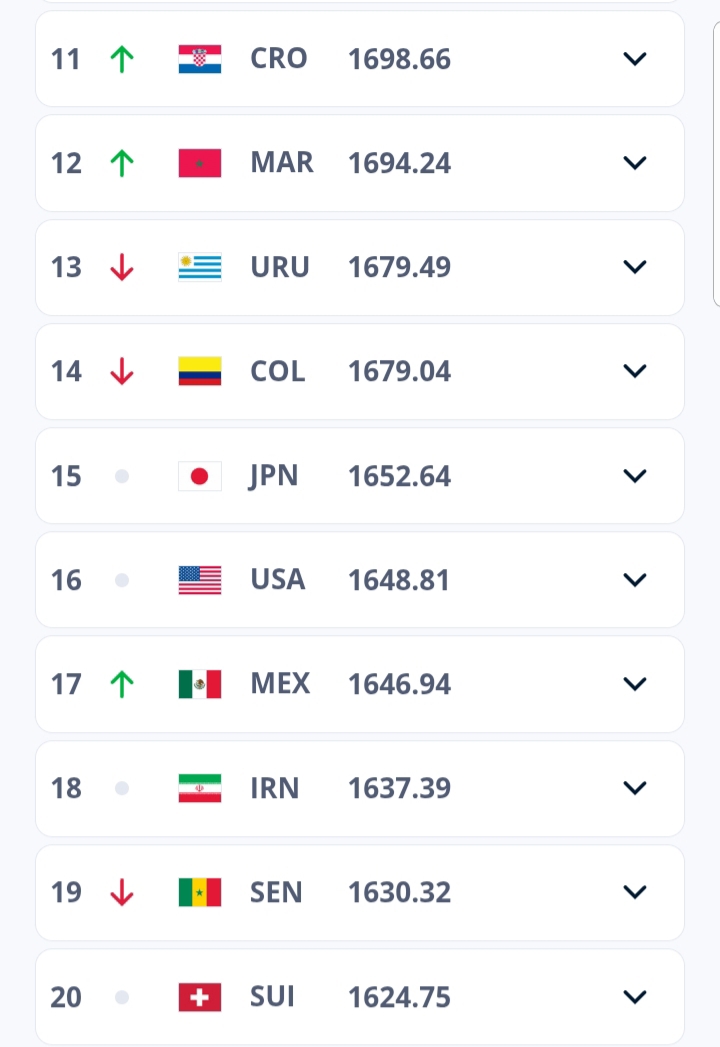The image size is (720, 1047).
Task: Click the Colombia flag icon
Action: click(x=200, y=372)
